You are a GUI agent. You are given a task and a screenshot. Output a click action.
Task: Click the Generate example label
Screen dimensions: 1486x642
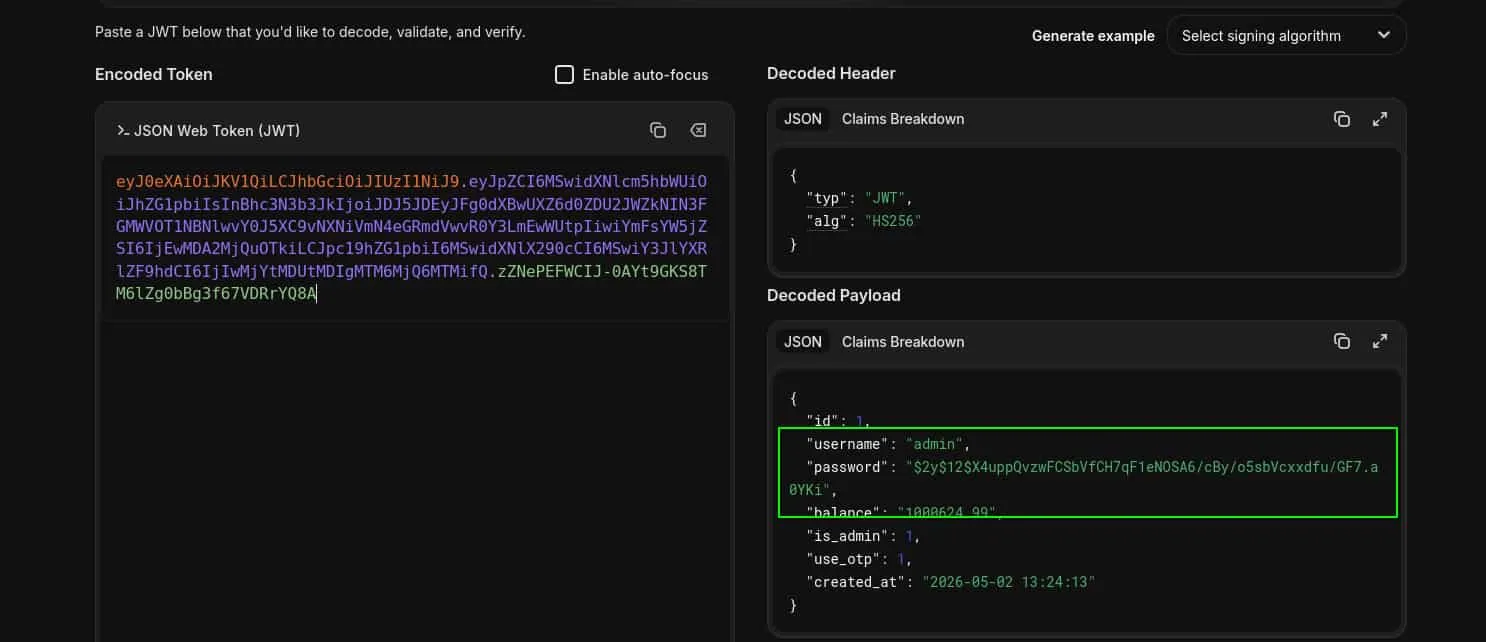[1093, 36]
